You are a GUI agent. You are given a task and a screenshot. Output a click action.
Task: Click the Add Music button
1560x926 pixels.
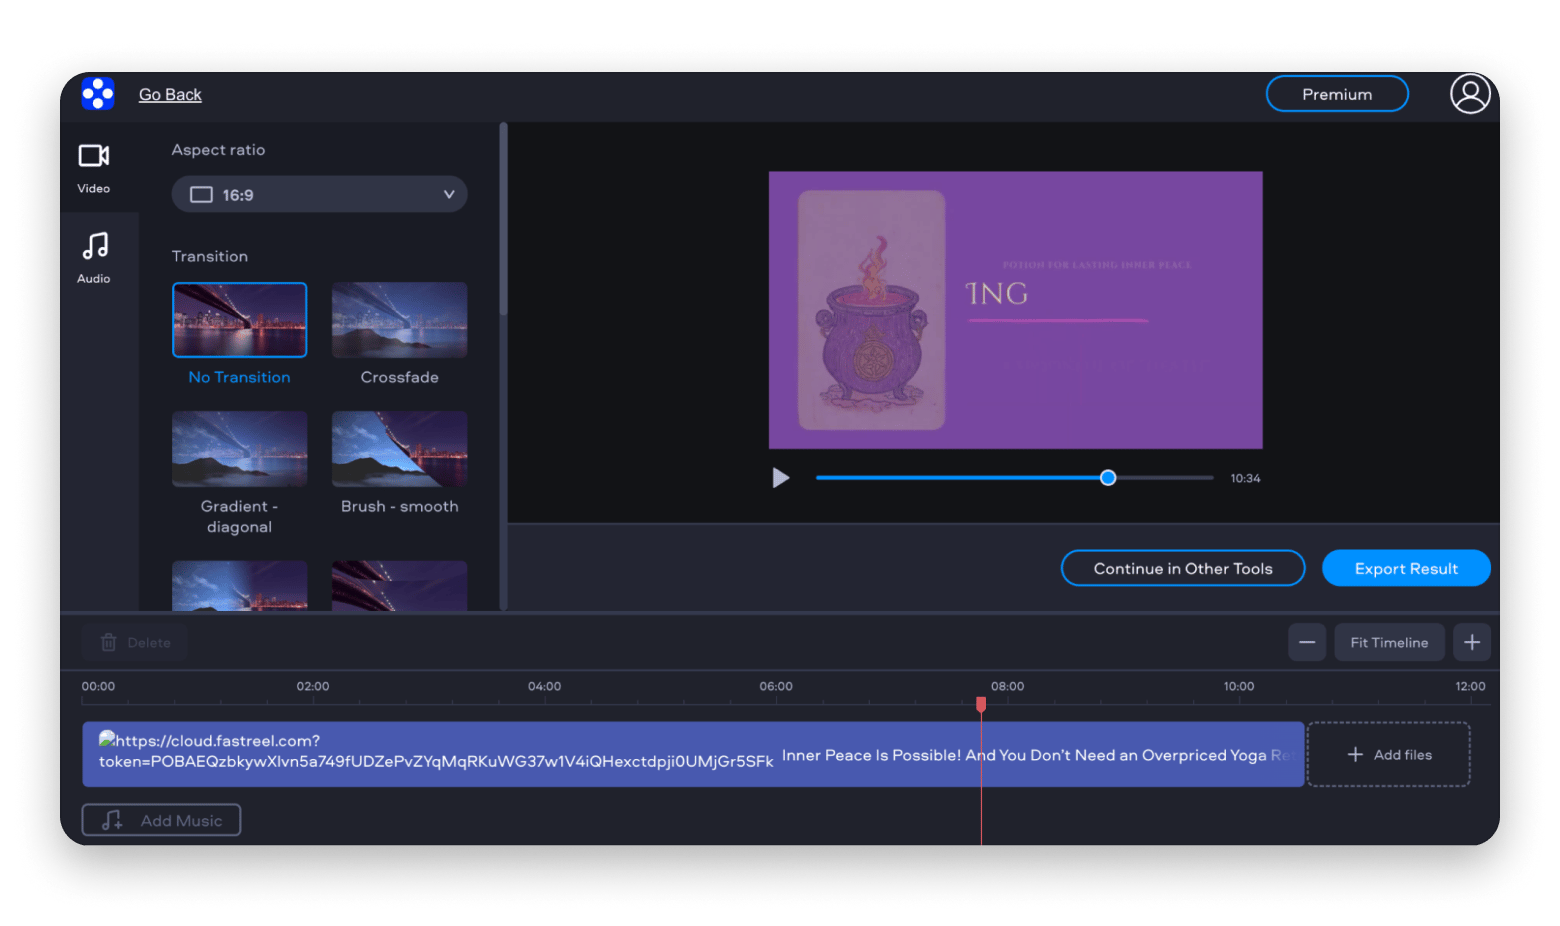point(161,820)
